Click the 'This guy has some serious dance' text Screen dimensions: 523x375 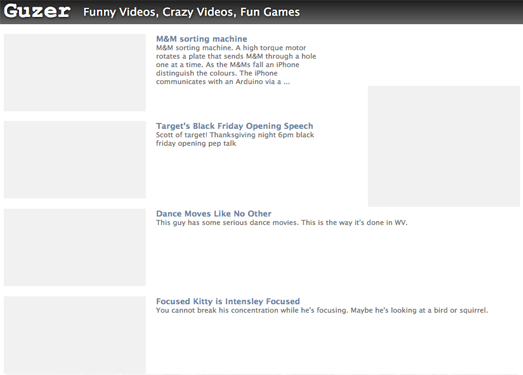[x=282, y=223]
